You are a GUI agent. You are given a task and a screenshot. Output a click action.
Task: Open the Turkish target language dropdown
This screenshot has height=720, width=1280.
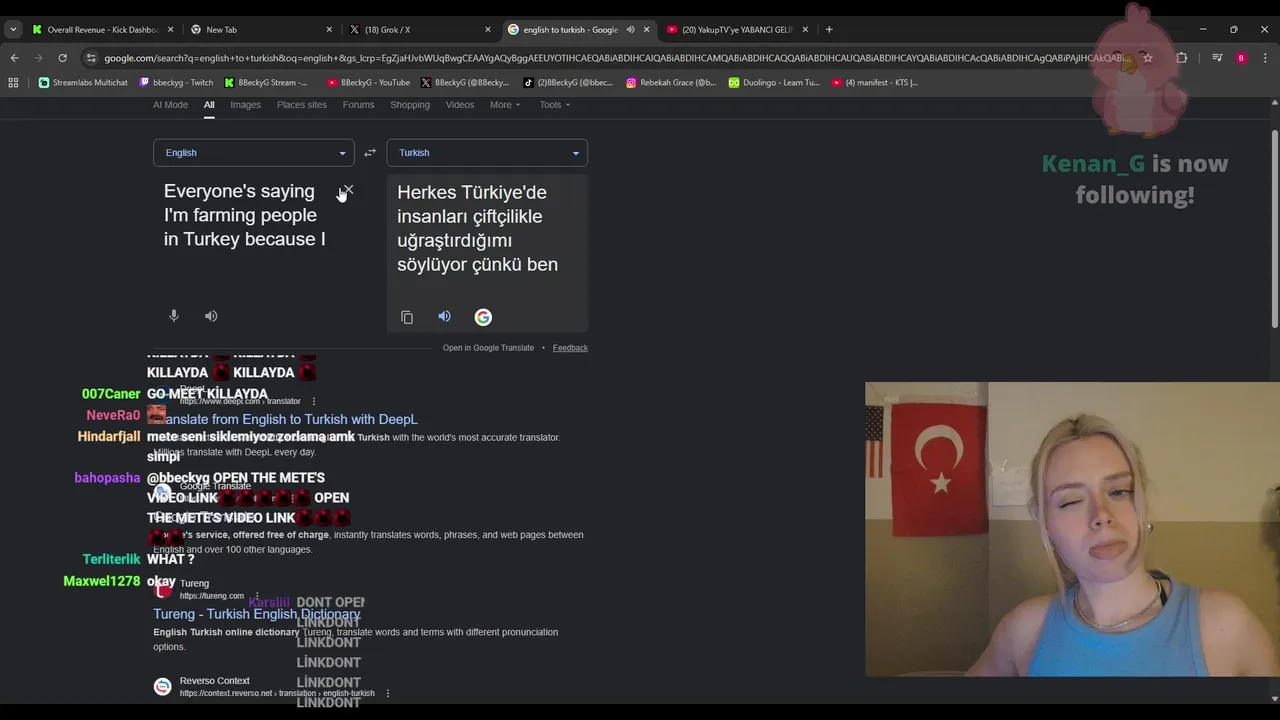487,153
